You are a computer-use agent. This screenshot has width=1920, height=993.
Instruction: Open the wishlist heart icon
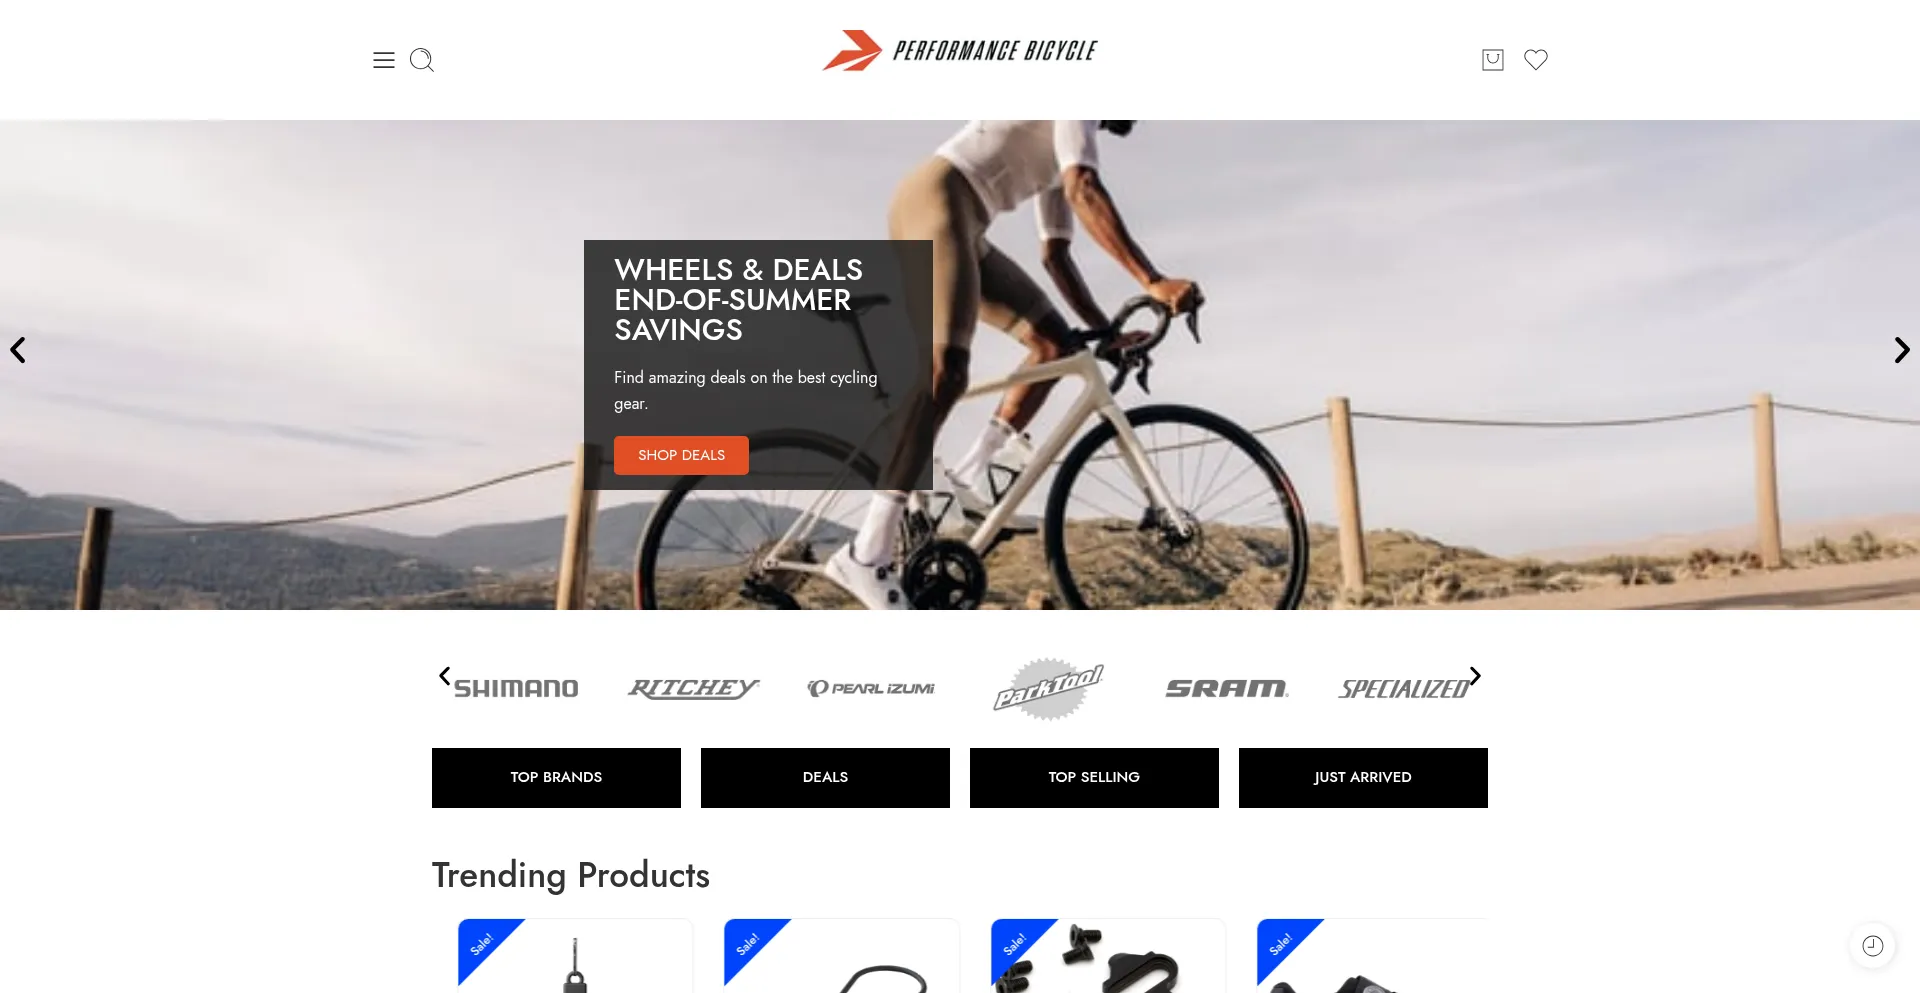coord(1536,60)
